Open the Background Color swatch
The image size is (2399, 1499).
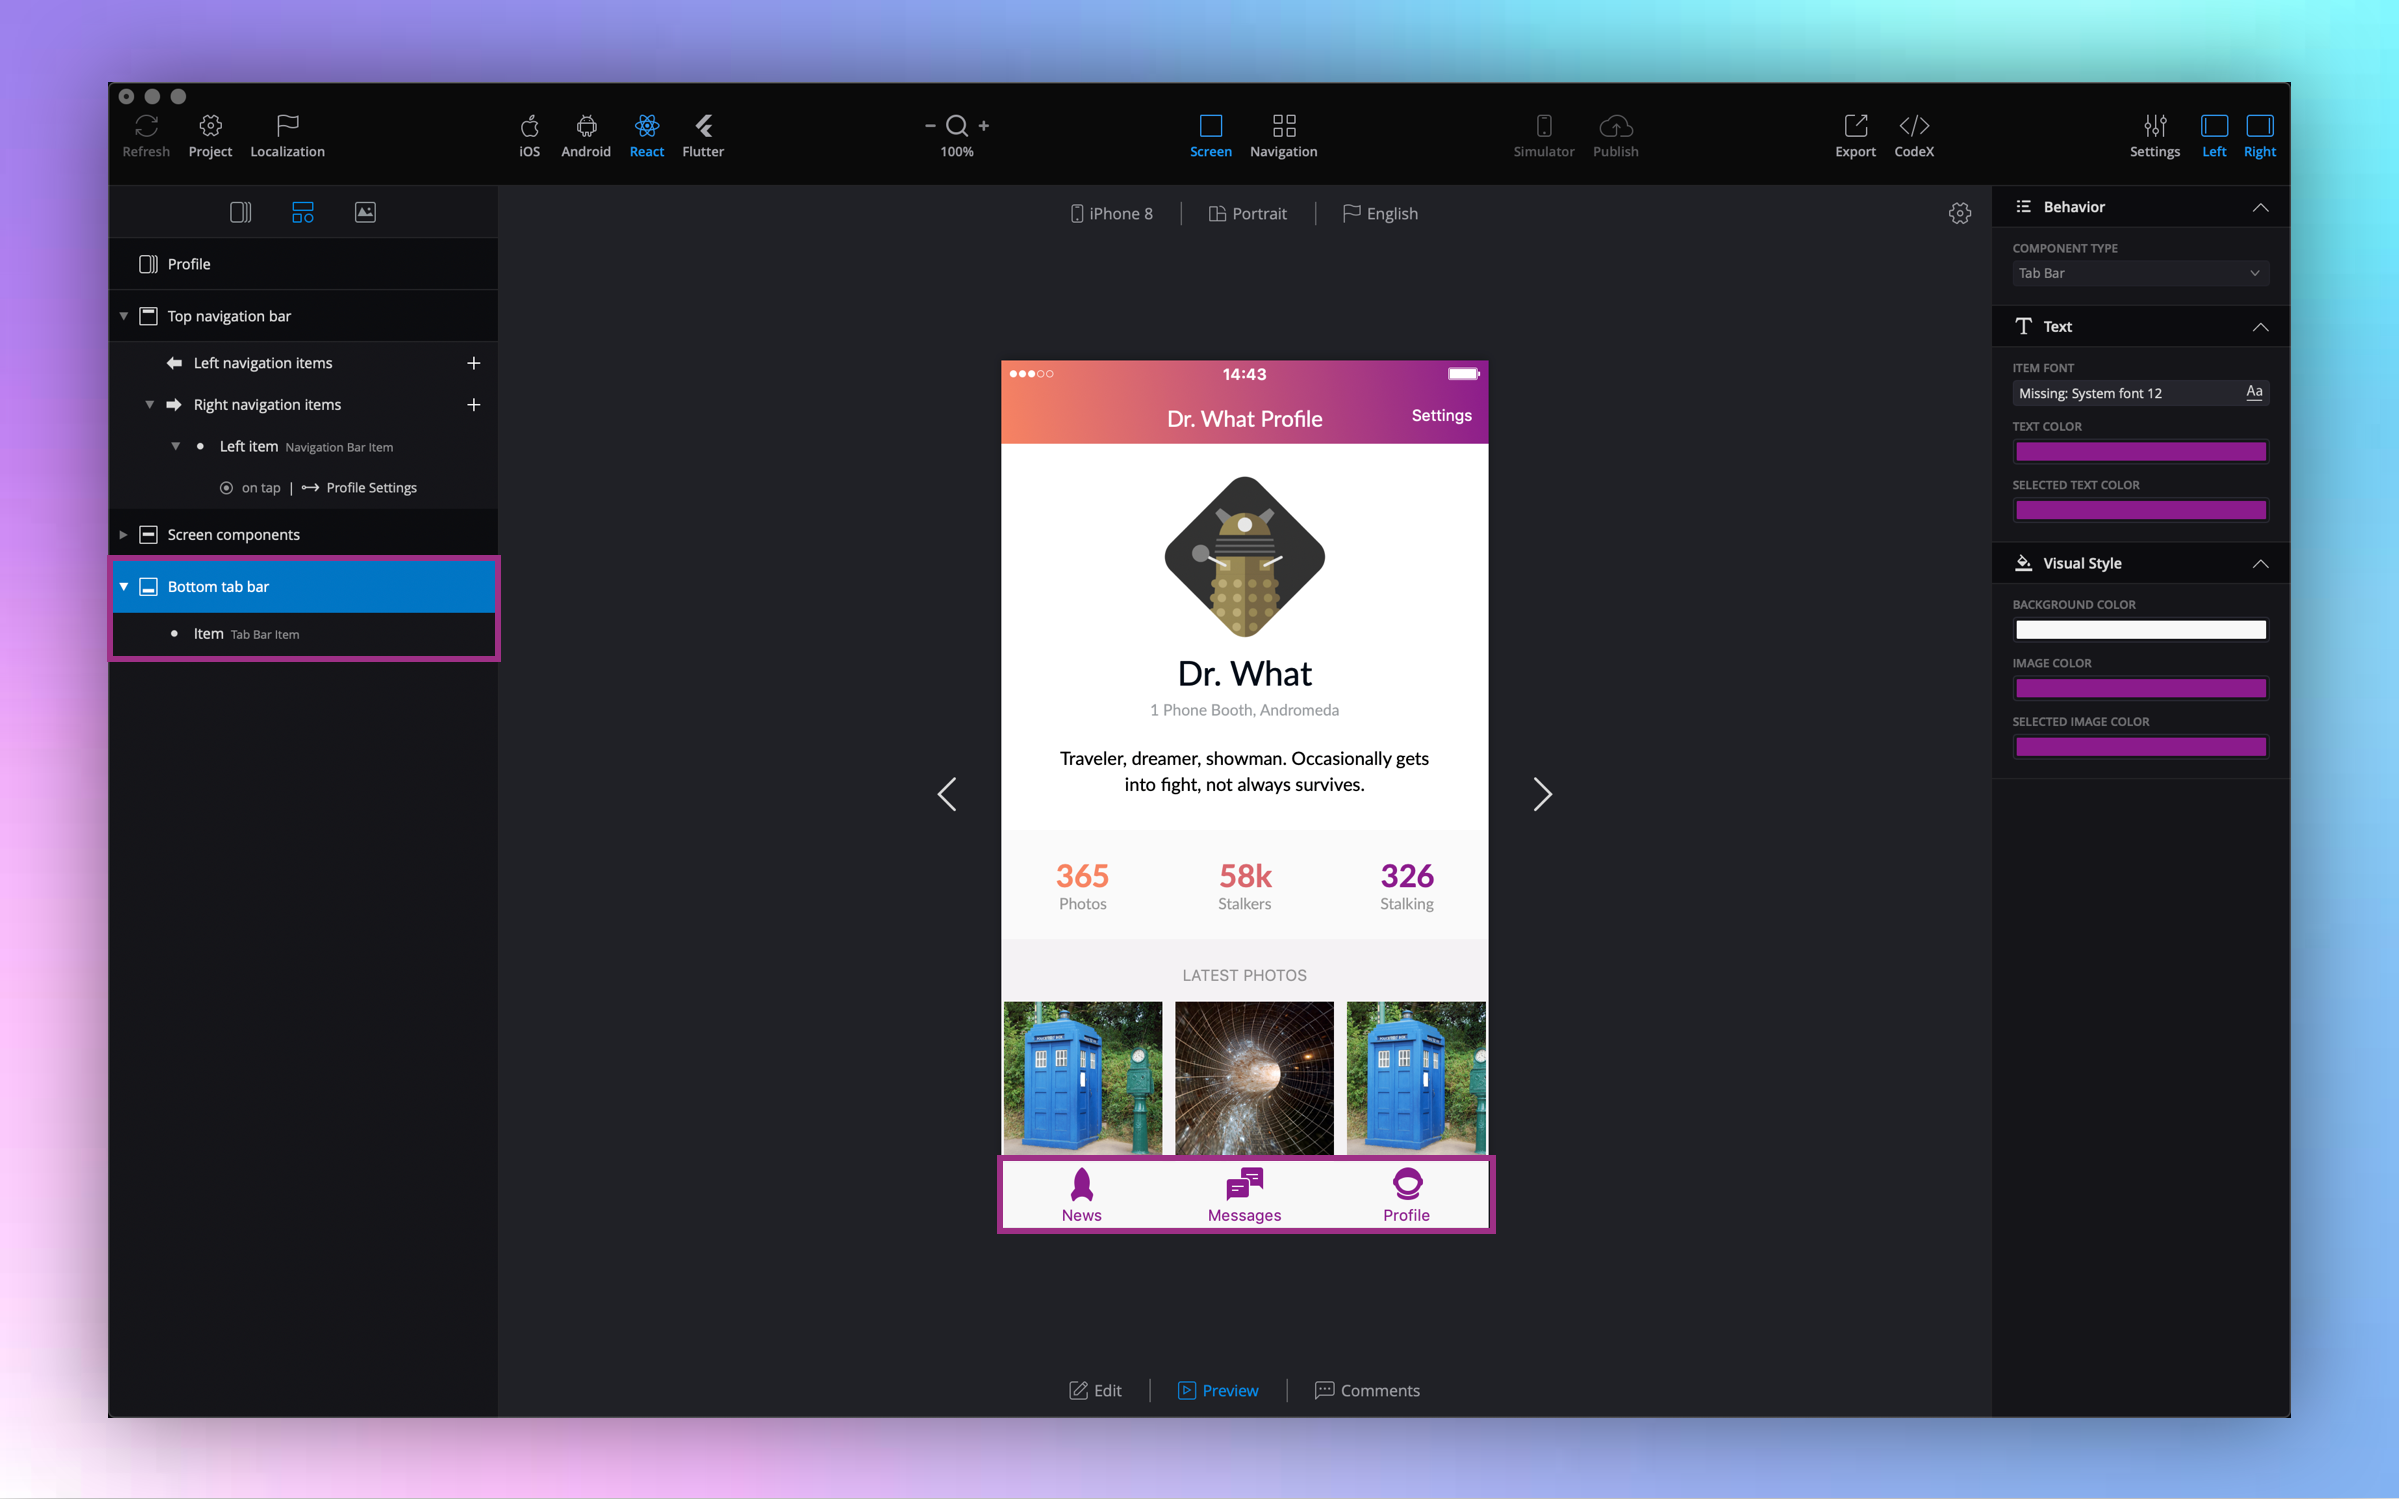tap(2140, 630)
